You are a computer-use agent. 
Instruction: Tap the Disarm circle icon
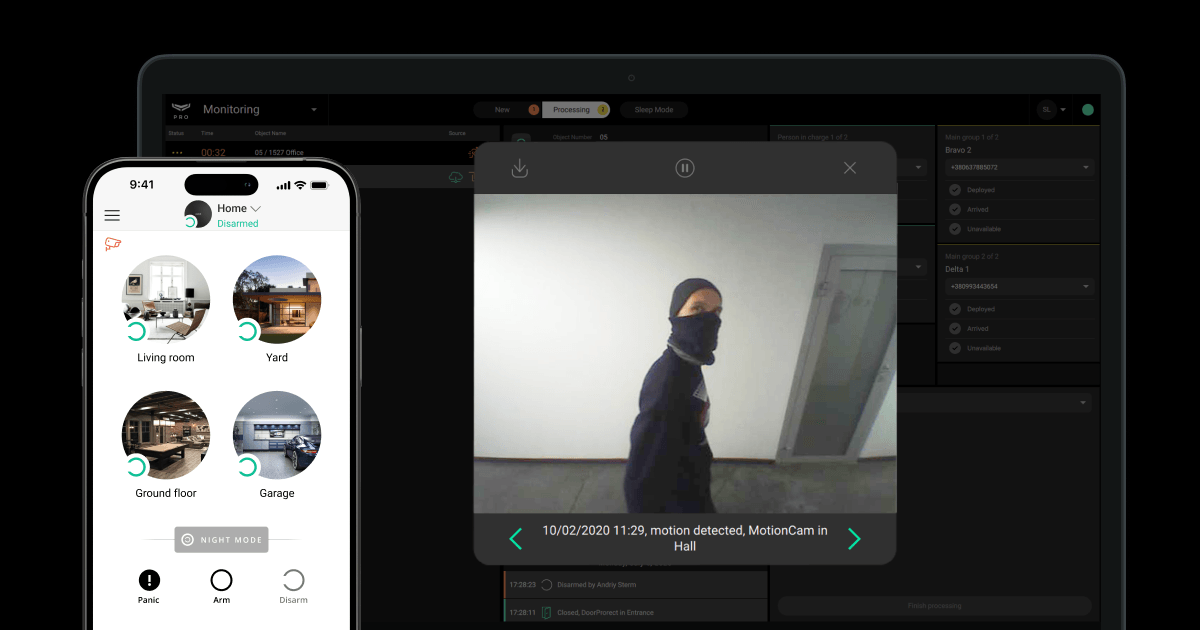[293, 580]
